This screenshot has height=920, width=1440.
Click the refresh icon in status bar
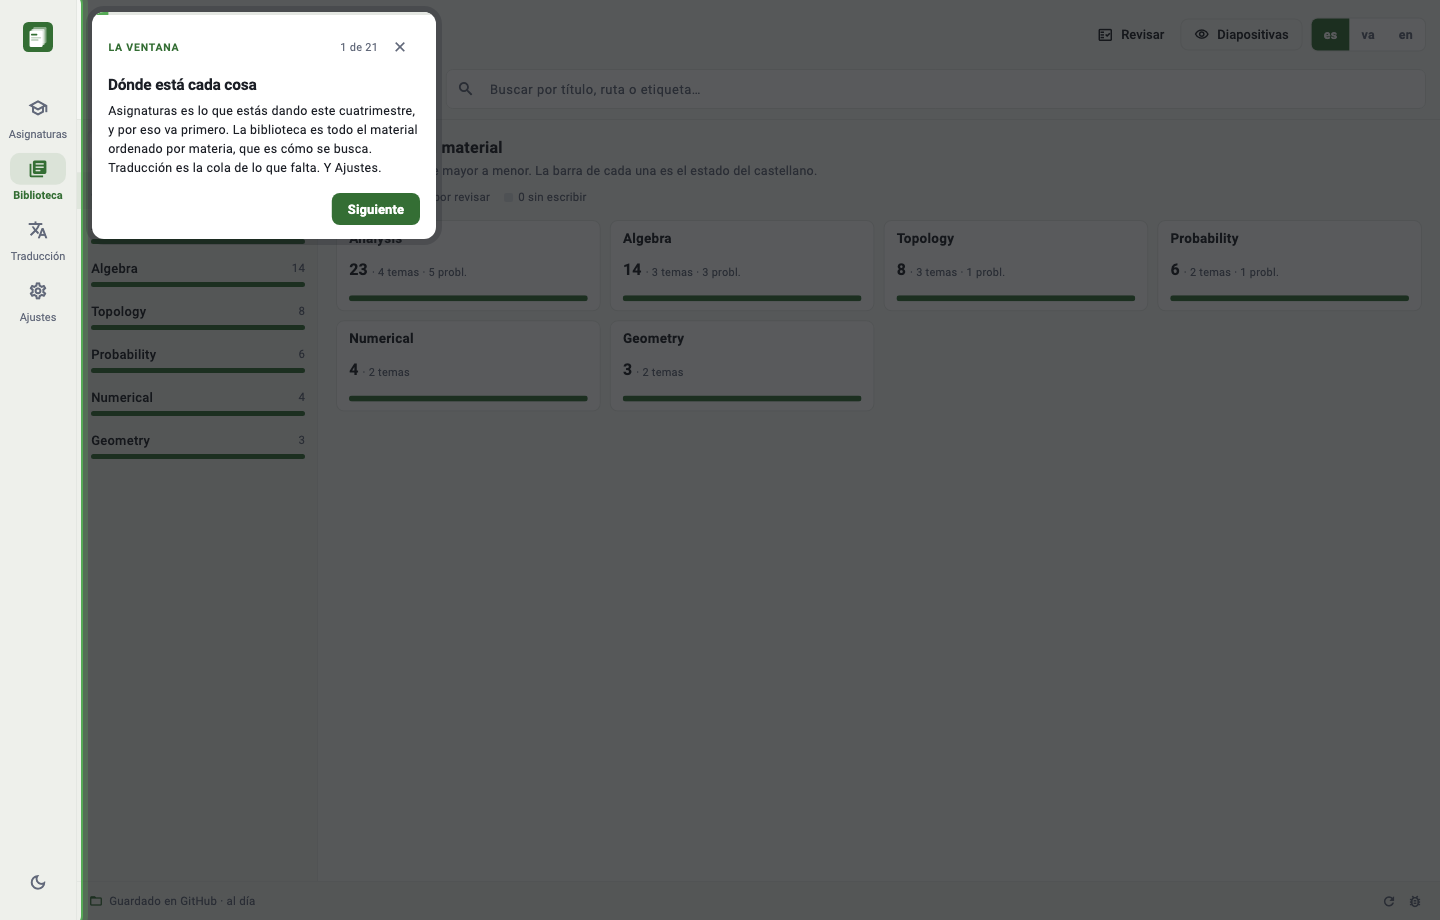[1389, 901]
